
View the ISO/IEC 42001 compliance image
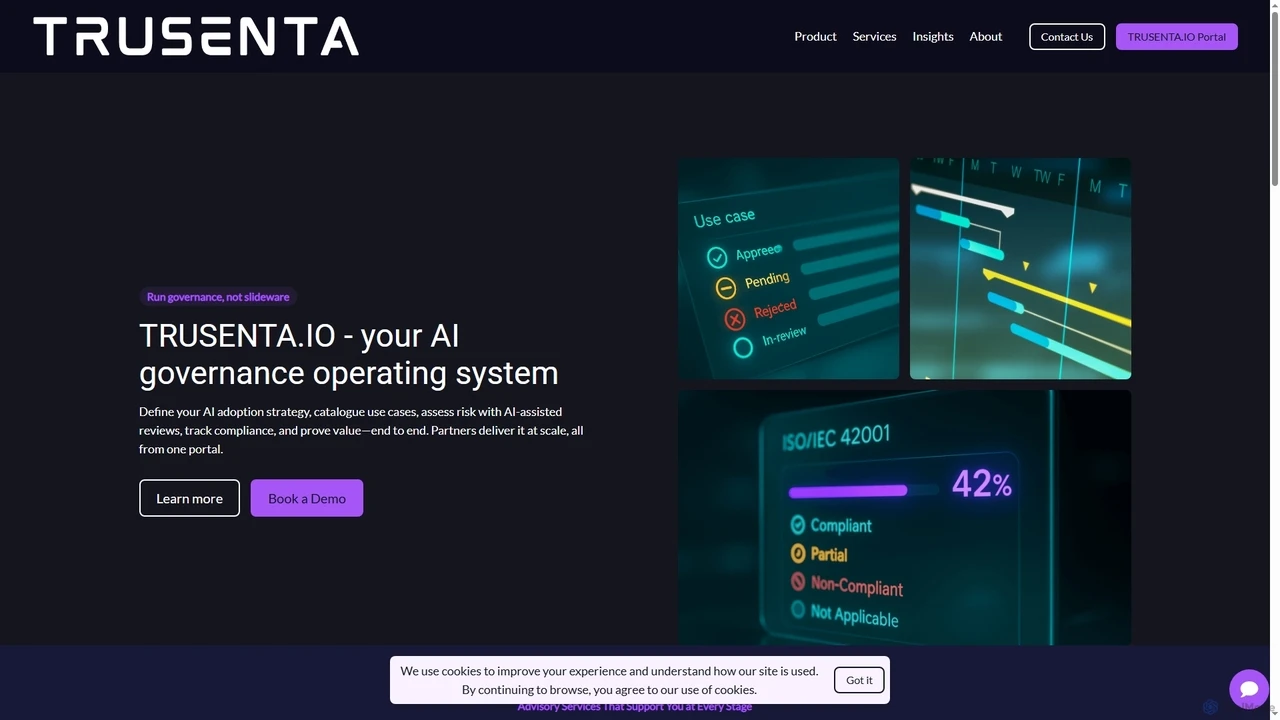905,517
